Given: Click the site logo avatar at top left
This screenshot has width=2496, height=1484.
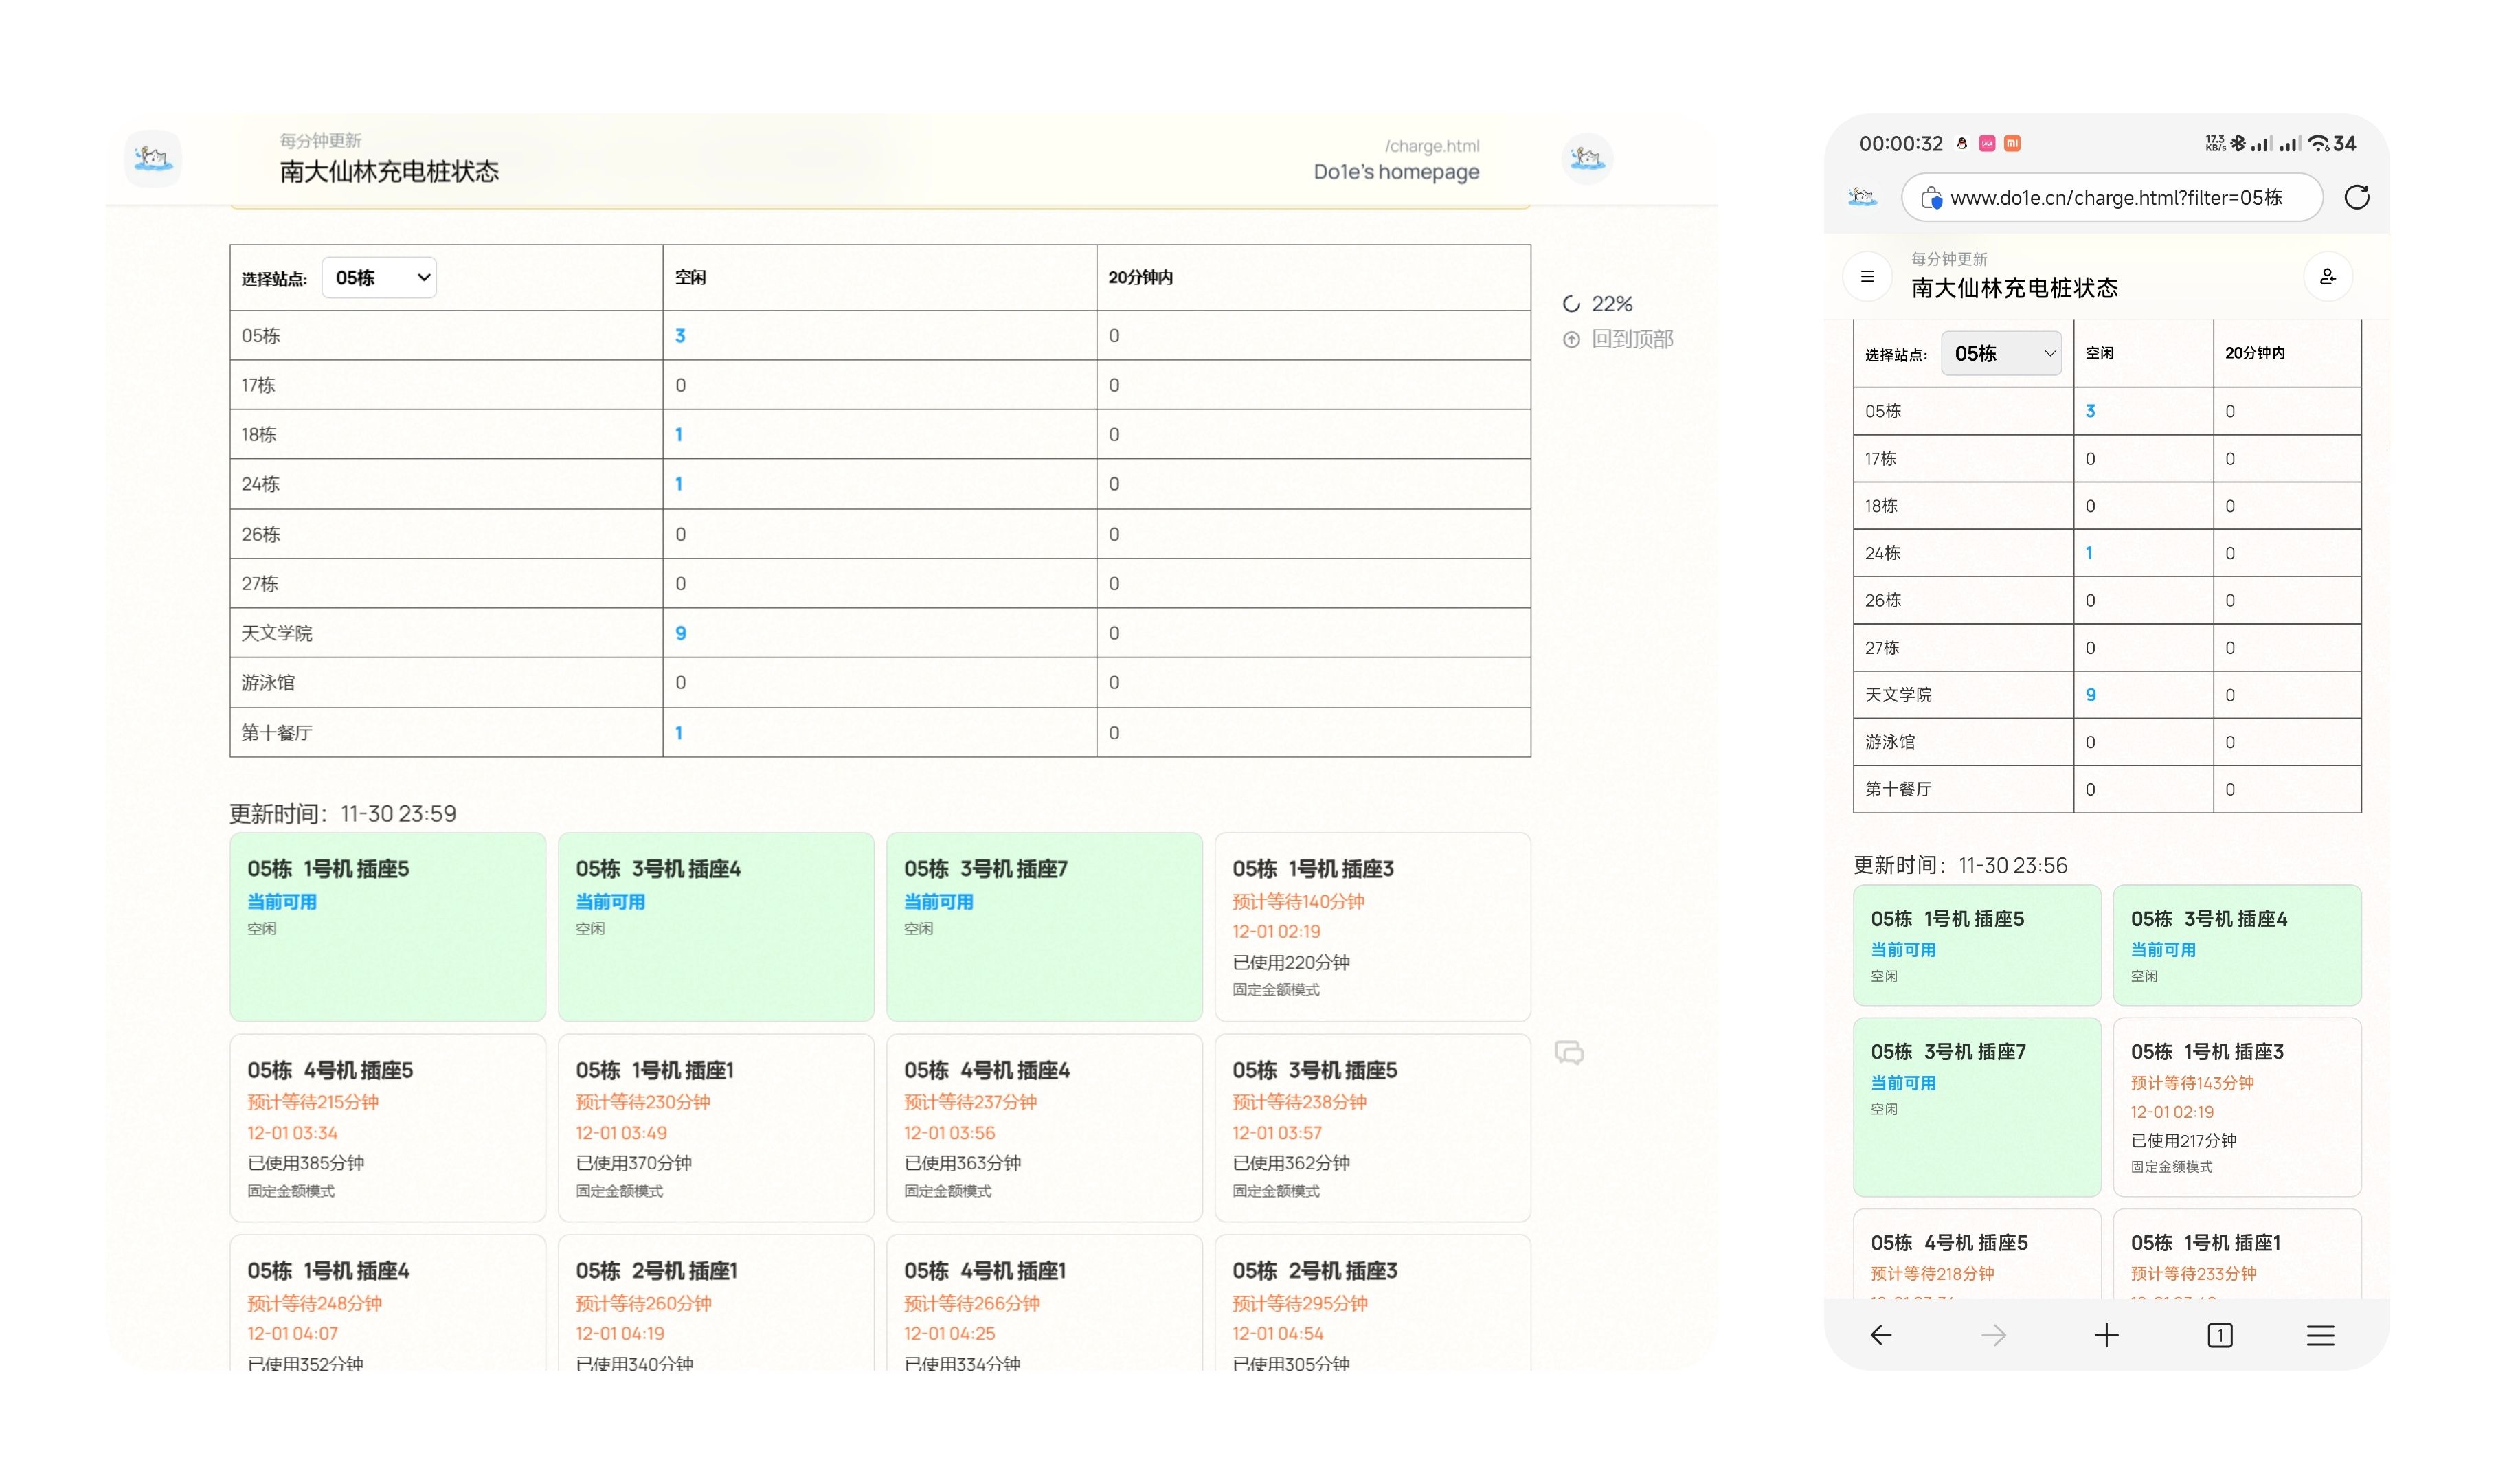Looking at the screenshot, I should [153, 158].
